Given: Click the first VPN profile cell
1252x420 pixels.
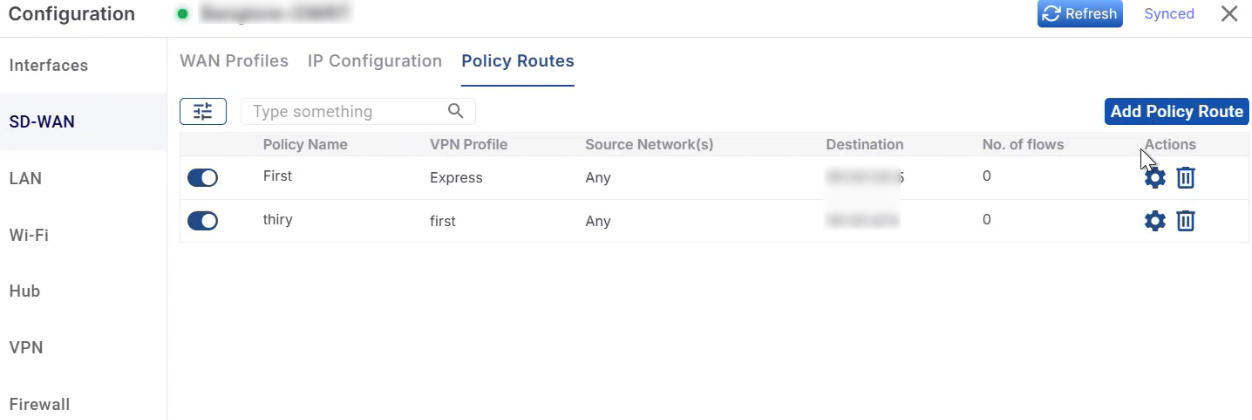Looking at the screenshot, I should coord(443,221).
